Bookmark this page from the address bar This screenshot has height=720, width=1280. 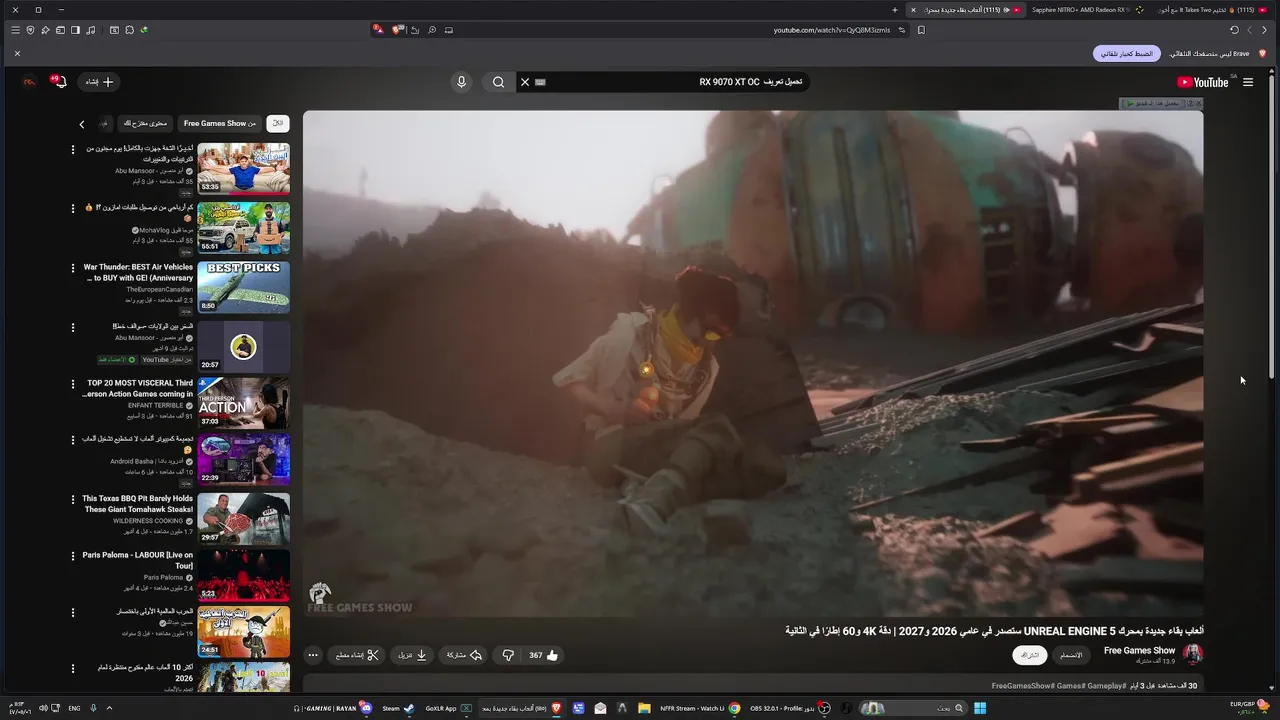pos(921,30)
